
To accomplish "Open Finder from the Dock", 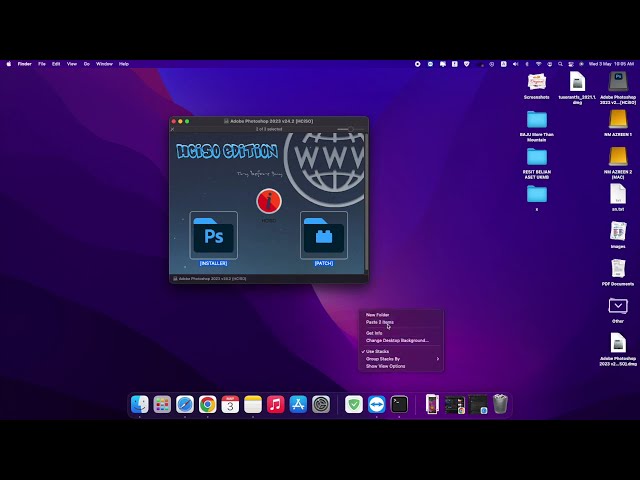I will [140, 404].
